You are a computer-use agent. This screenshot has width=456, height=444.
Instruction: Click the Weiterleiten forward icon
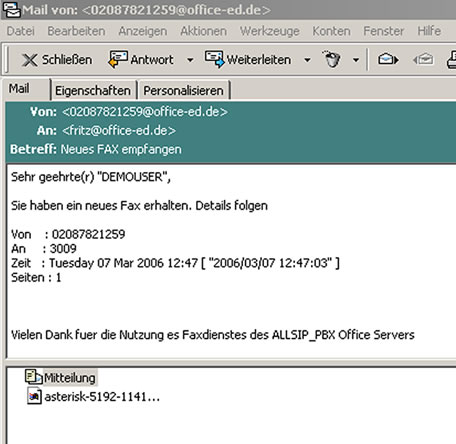215,59
